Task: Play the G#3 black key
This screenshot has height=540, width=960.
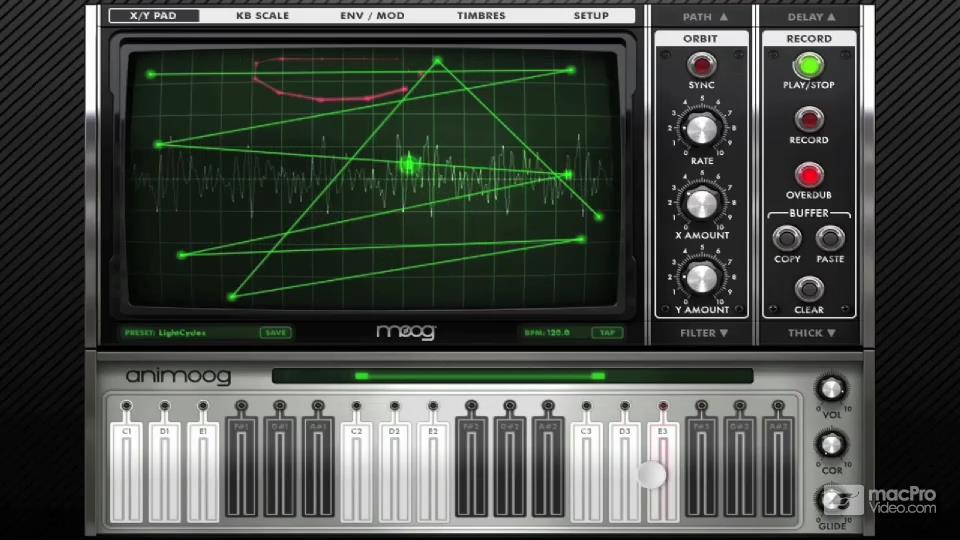Action: pyautogui.click(x=740, y=467)
